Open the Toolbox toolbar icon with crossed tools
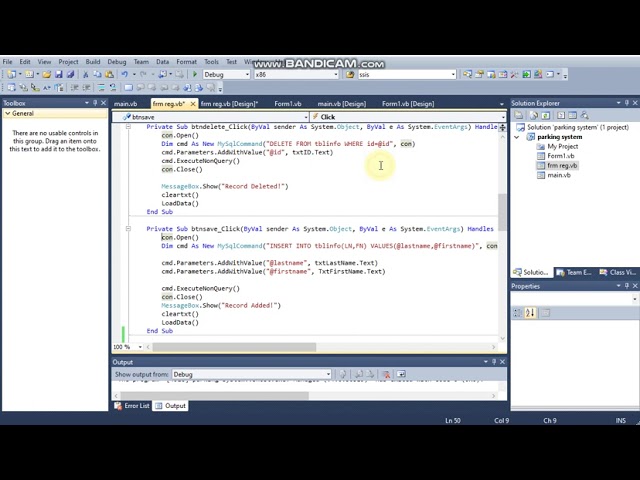This screenshot has height=480, width=640. [x=514, y=75]
